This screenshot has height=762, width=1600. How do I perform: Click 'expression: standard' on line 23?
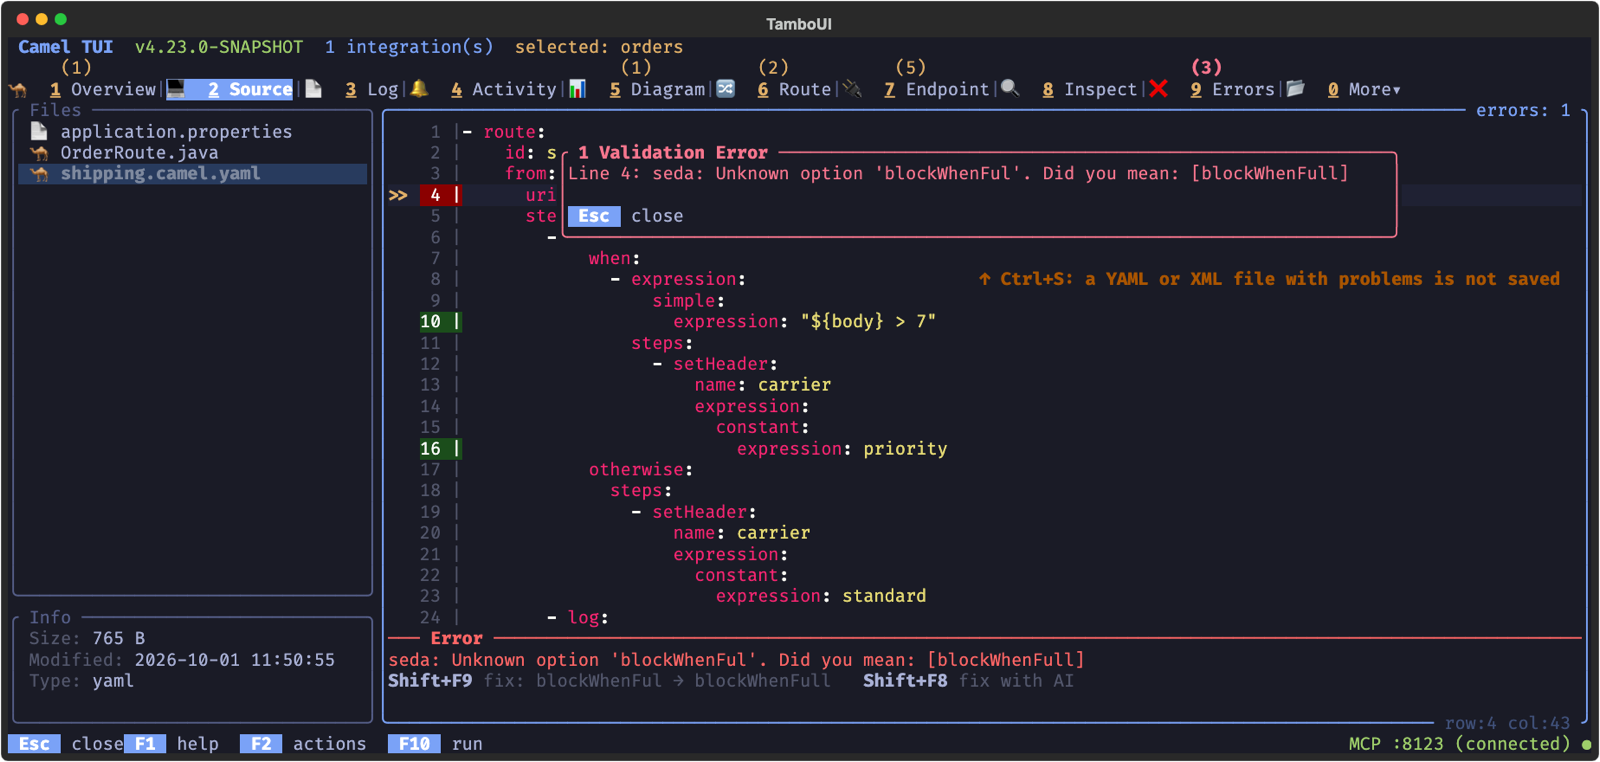click(x=821, y=596)
